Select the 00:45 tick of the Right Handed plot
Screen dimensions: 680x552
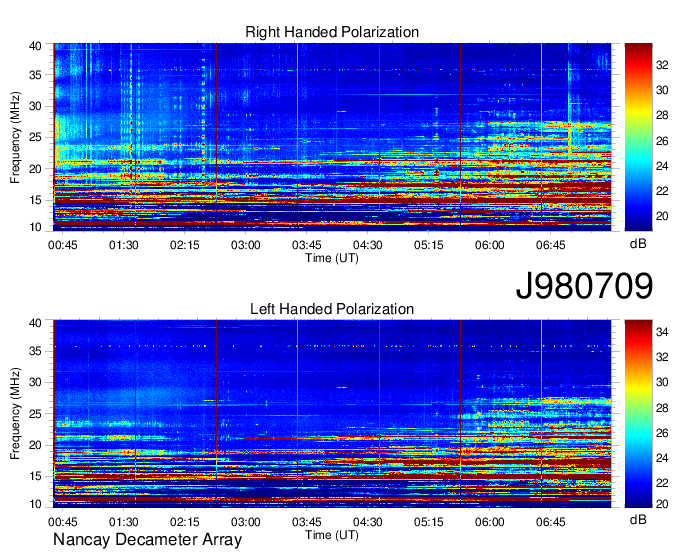(x=62, y=245)
